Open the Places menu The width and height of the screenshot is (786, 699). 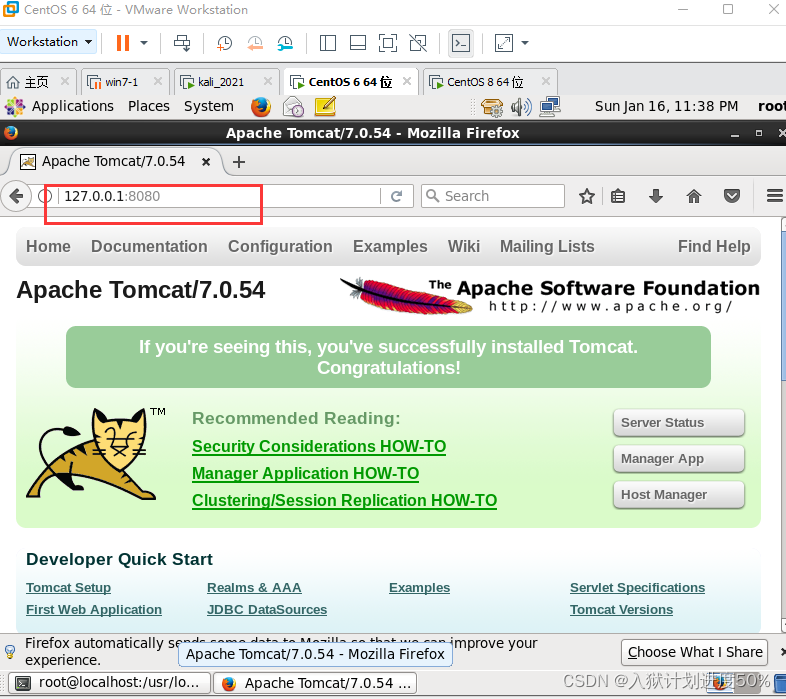click(149, 106)
